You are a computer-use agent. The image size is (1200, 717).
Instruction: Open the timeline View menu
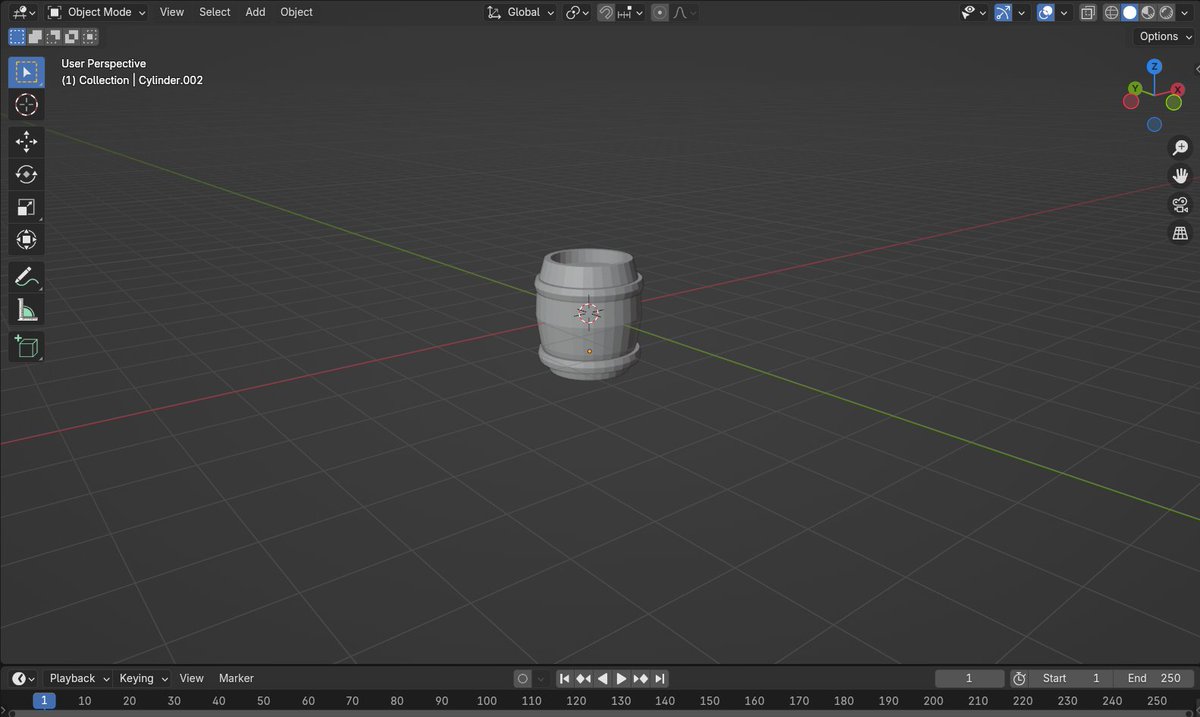click(x=192, y=678)
